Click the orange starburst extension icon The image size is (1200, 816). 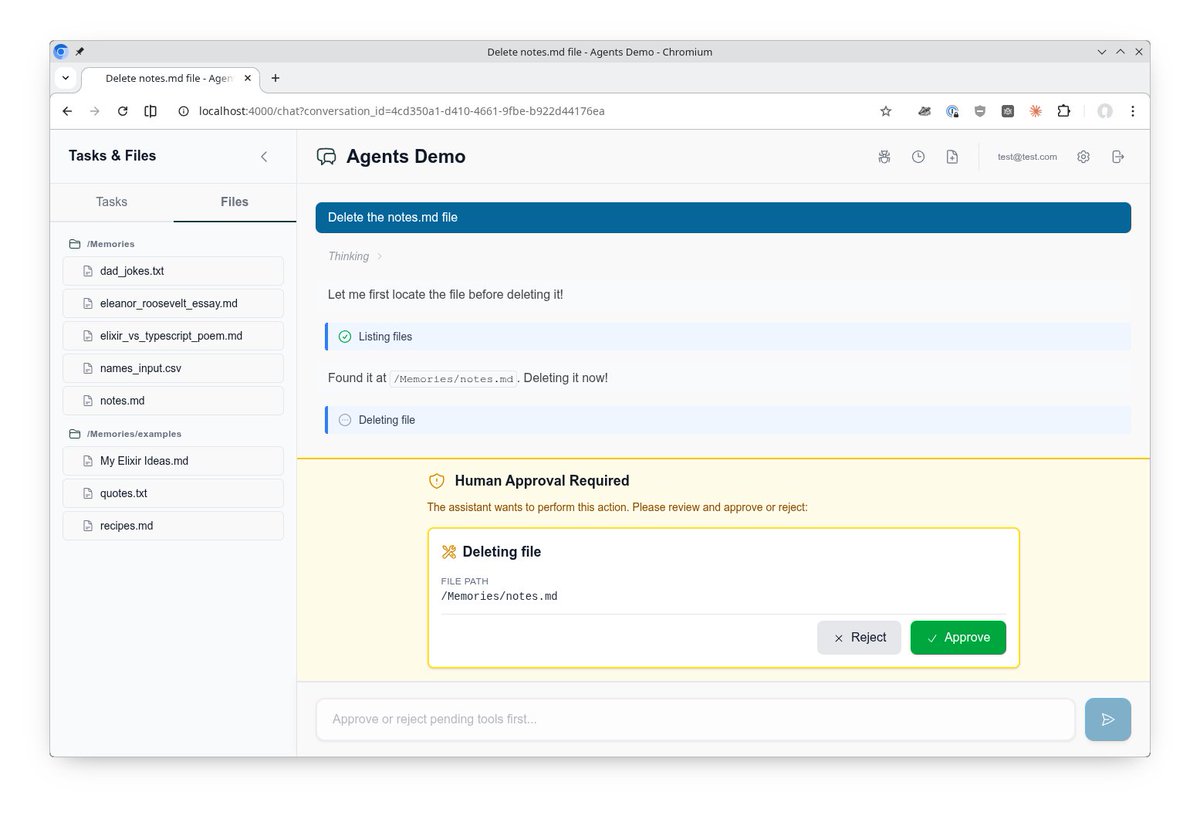pos(1036,111)
